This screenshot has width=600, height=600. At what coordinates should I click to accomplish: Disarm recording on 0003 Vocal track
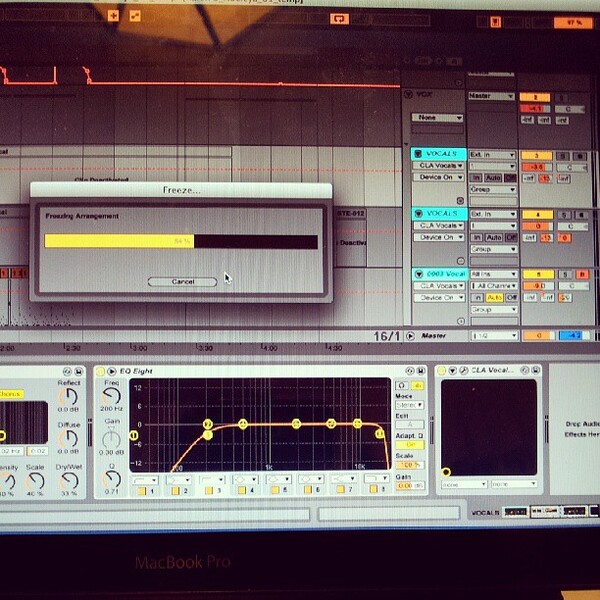coord(582,274)
